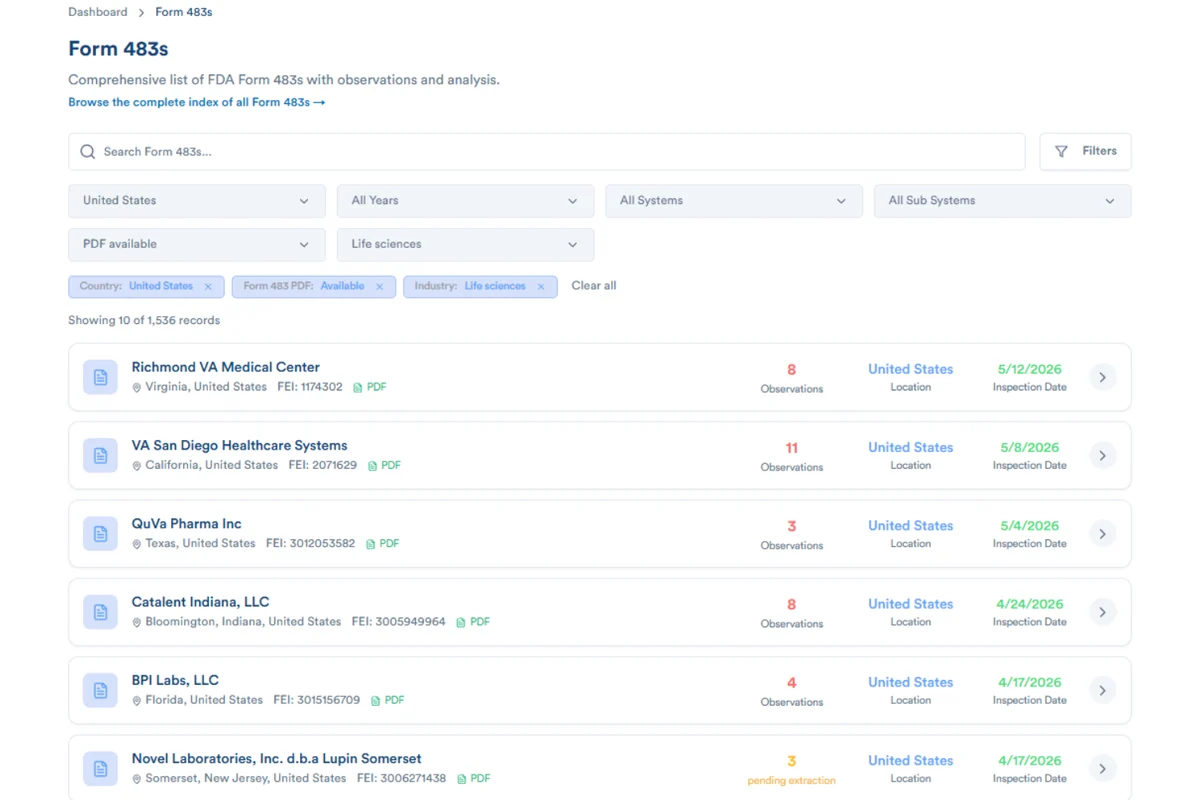The height and width of the screenshot is (800, 1200).
Task: Open the All Years dropdown
Action: click(465, 201)
